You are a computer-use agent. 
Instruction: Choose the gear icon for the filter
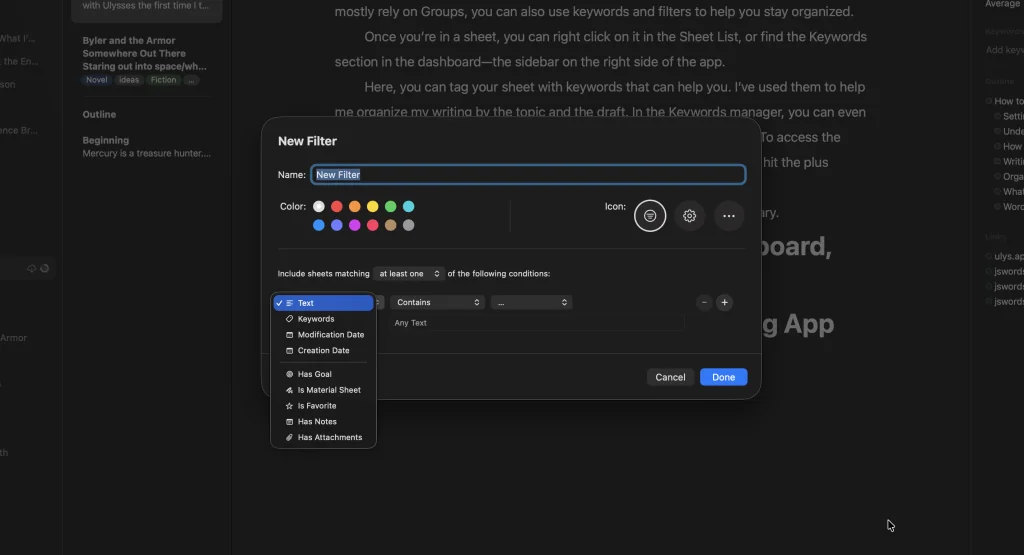coord(690,216)
